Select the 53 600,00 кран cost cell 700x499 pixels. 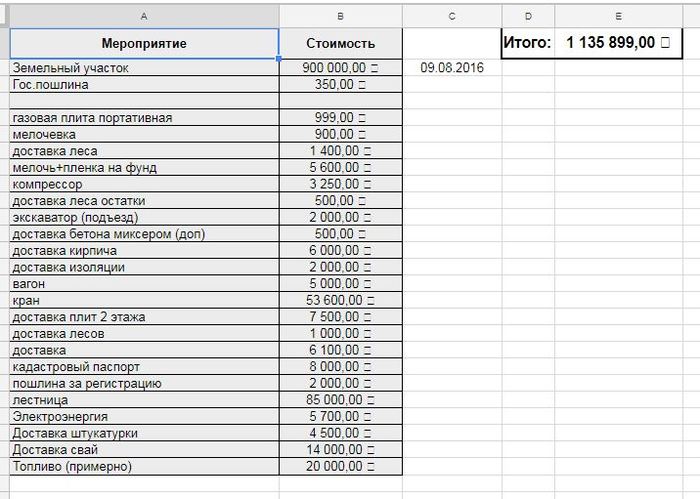(x=340, y=300)
